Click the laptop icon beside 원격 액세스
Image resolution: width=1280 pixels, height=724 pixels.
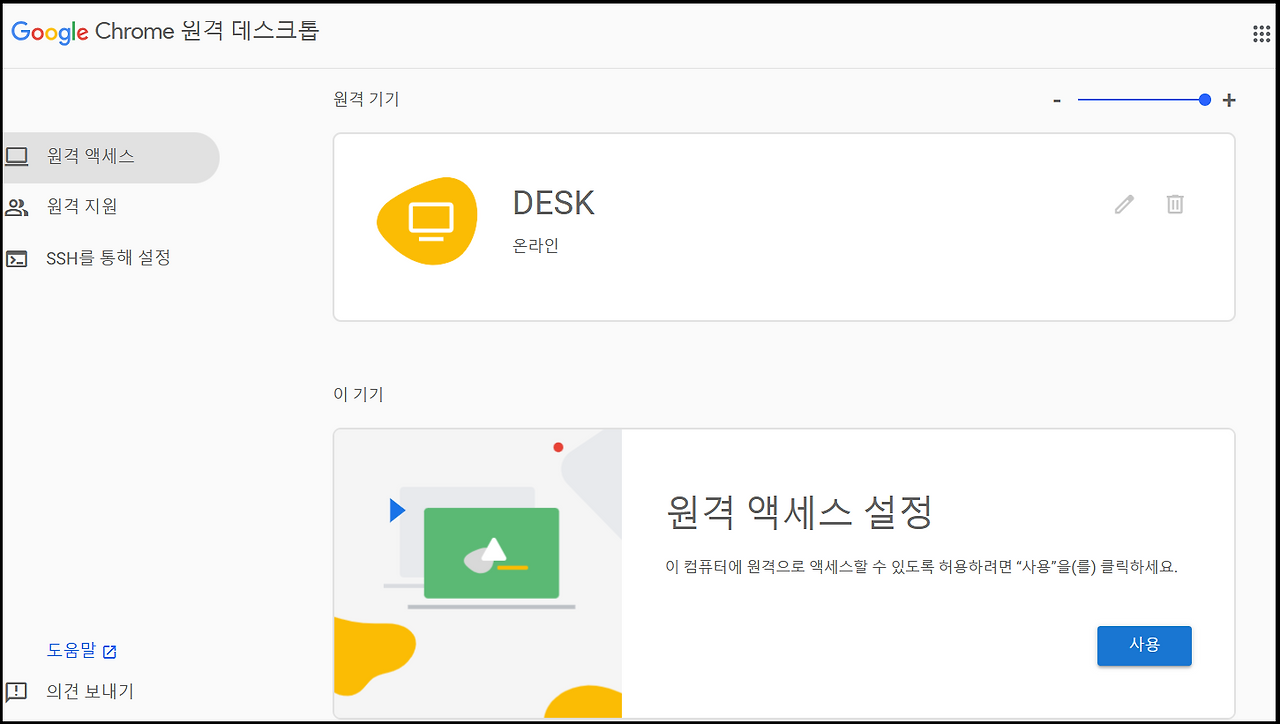point(17,157)
